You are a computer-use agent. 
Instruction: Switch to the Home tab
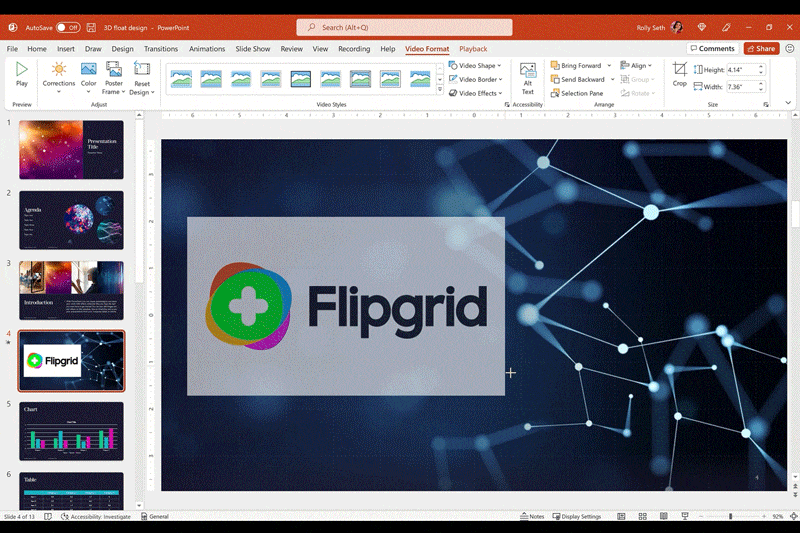coord(37,48)
